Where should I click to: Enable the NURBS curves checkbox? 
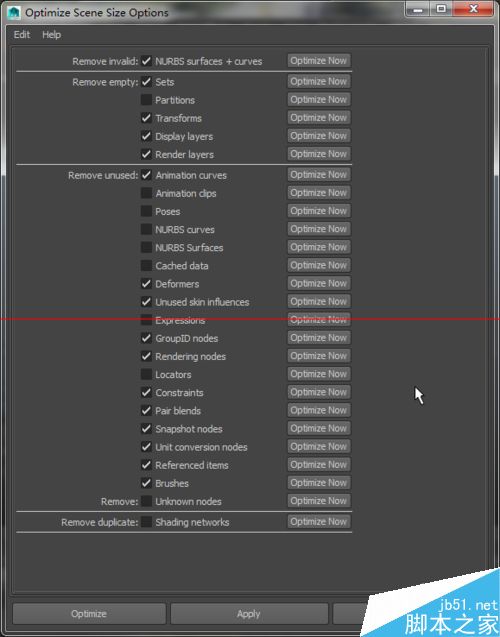pyautogui.click(x=146, y=230)
